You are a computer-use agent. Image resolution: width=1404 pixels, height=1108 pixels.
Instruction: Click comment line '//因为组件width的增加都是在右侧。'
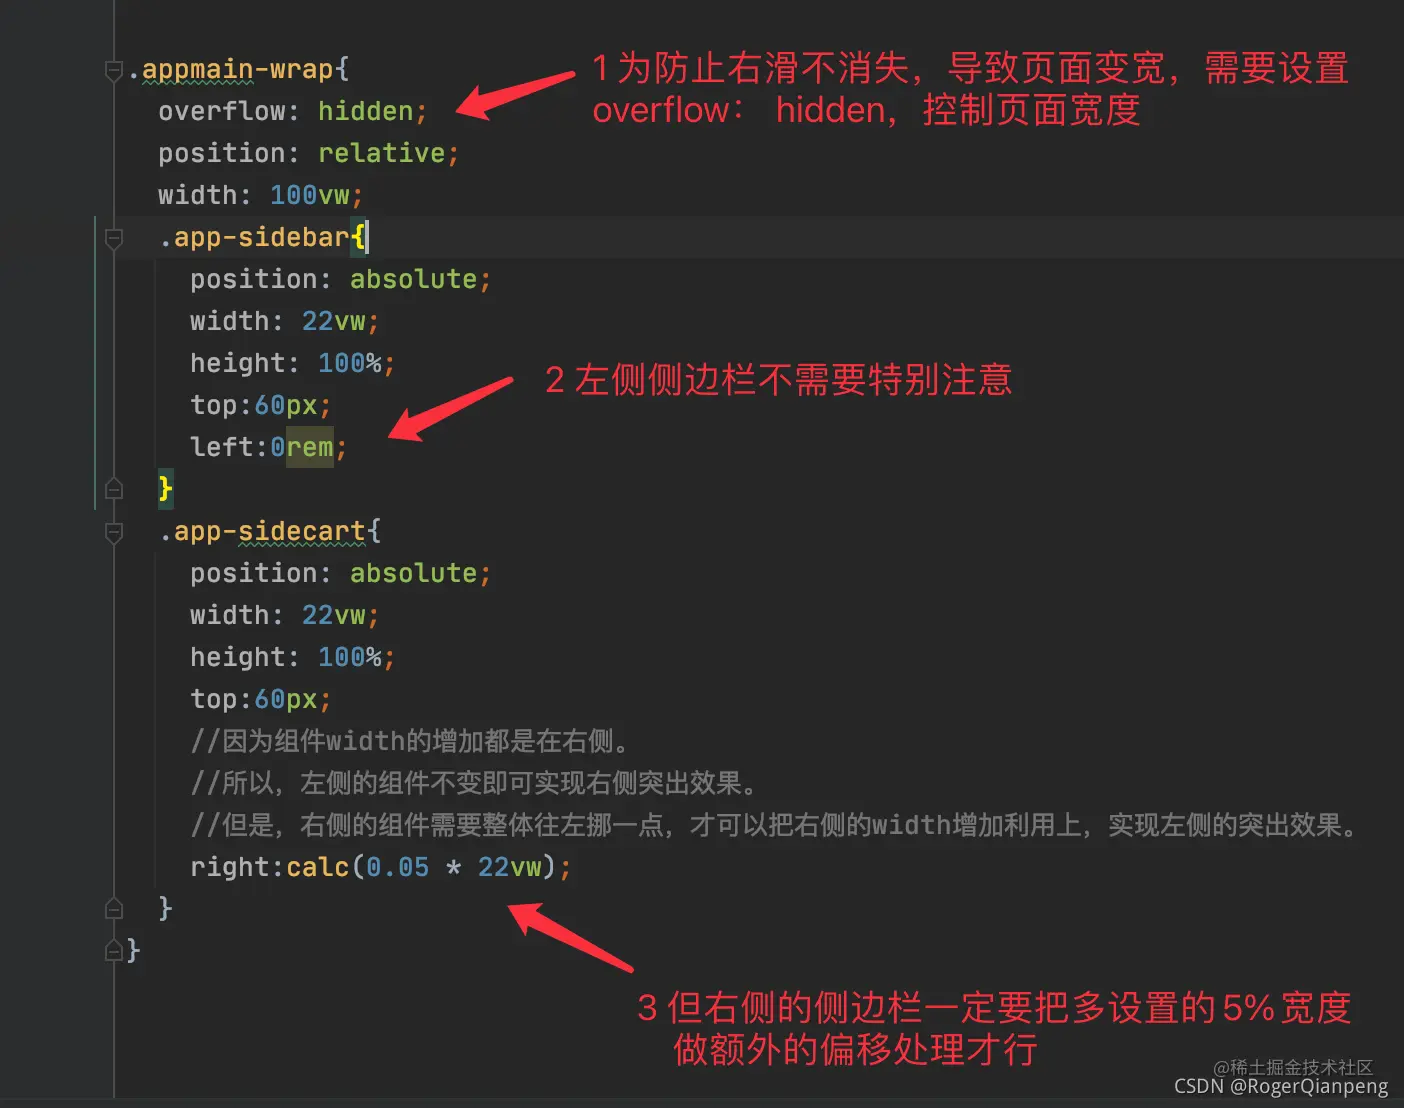410,741
